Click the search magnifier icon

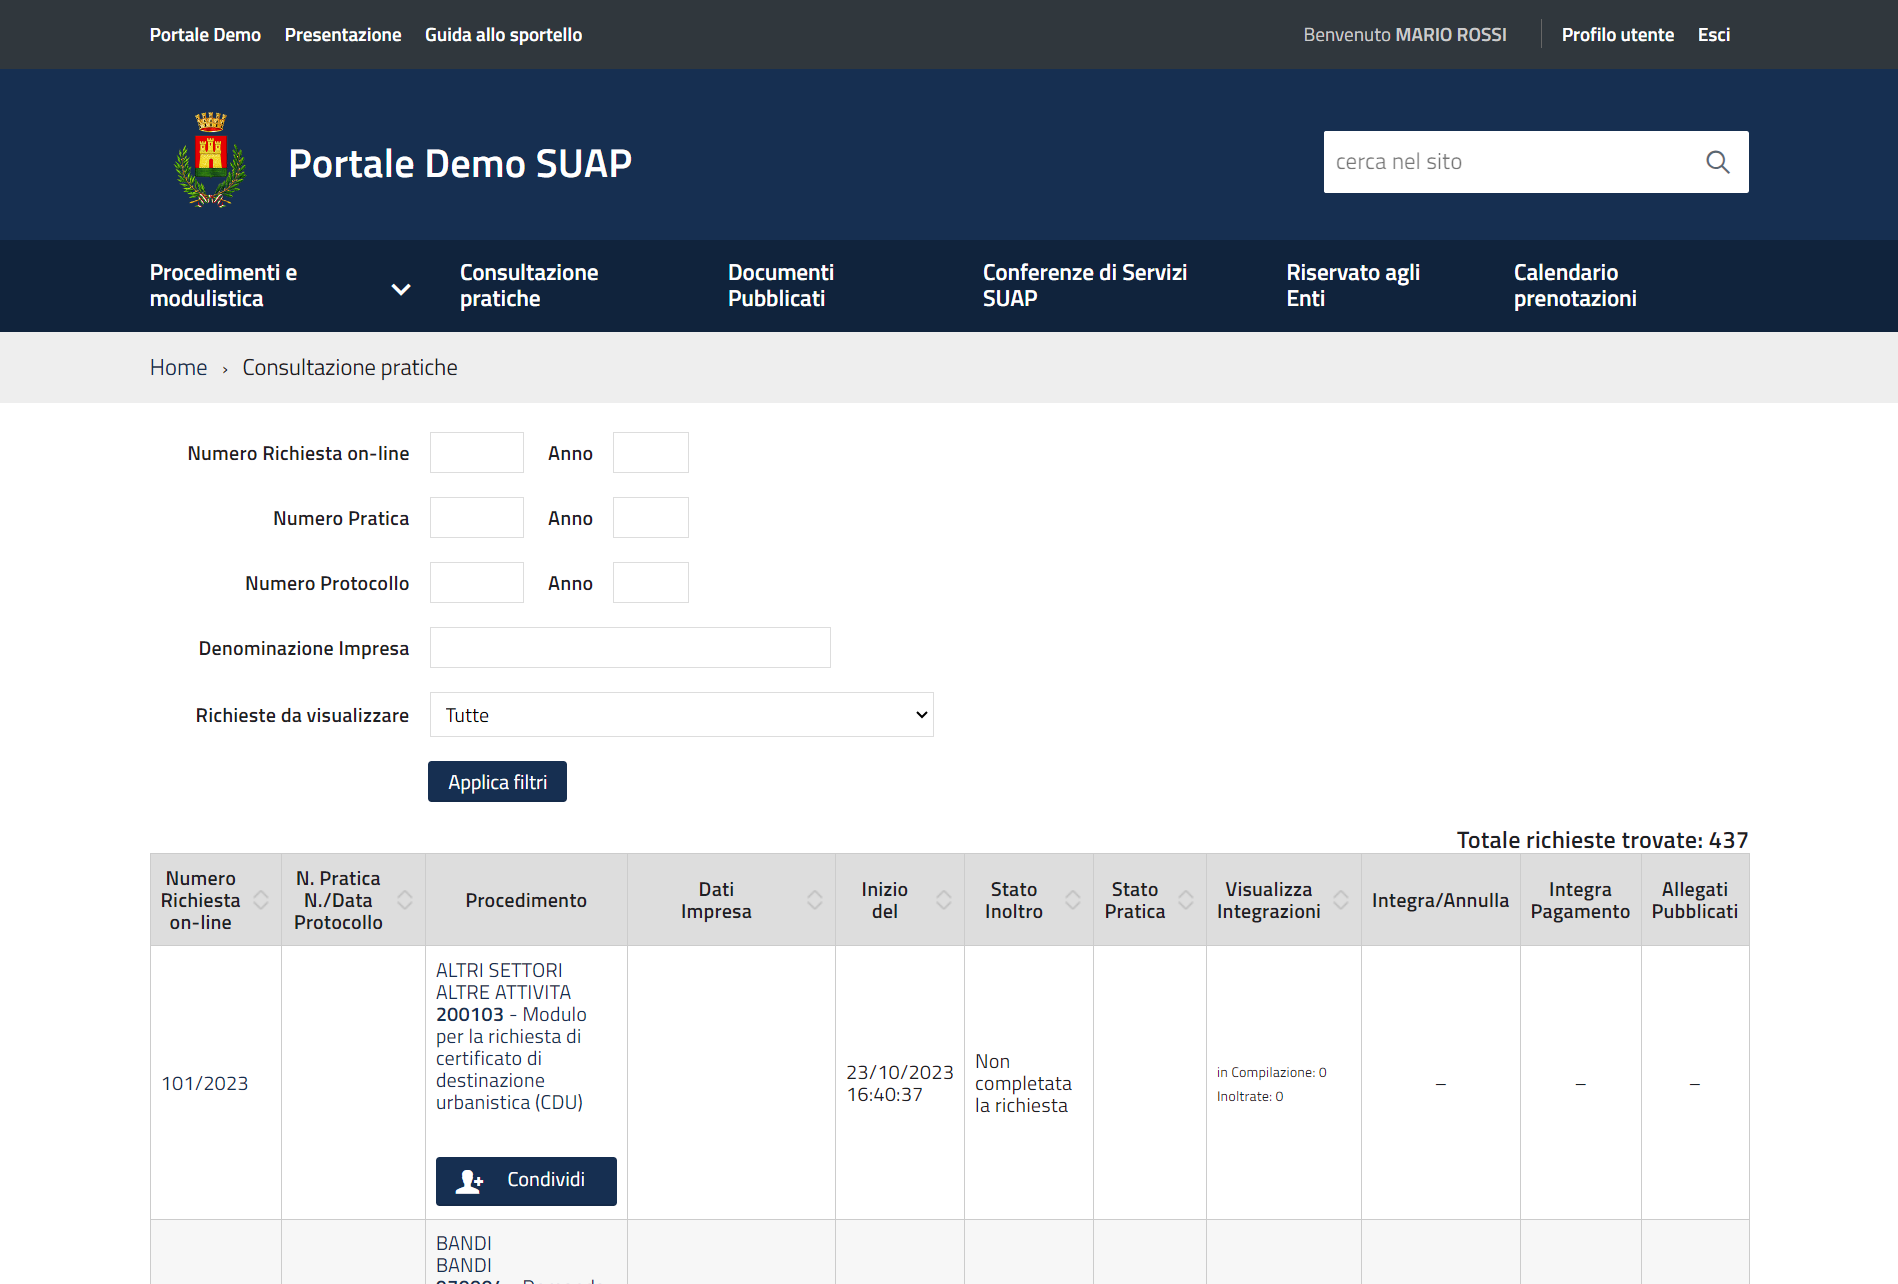(1717, 162)
